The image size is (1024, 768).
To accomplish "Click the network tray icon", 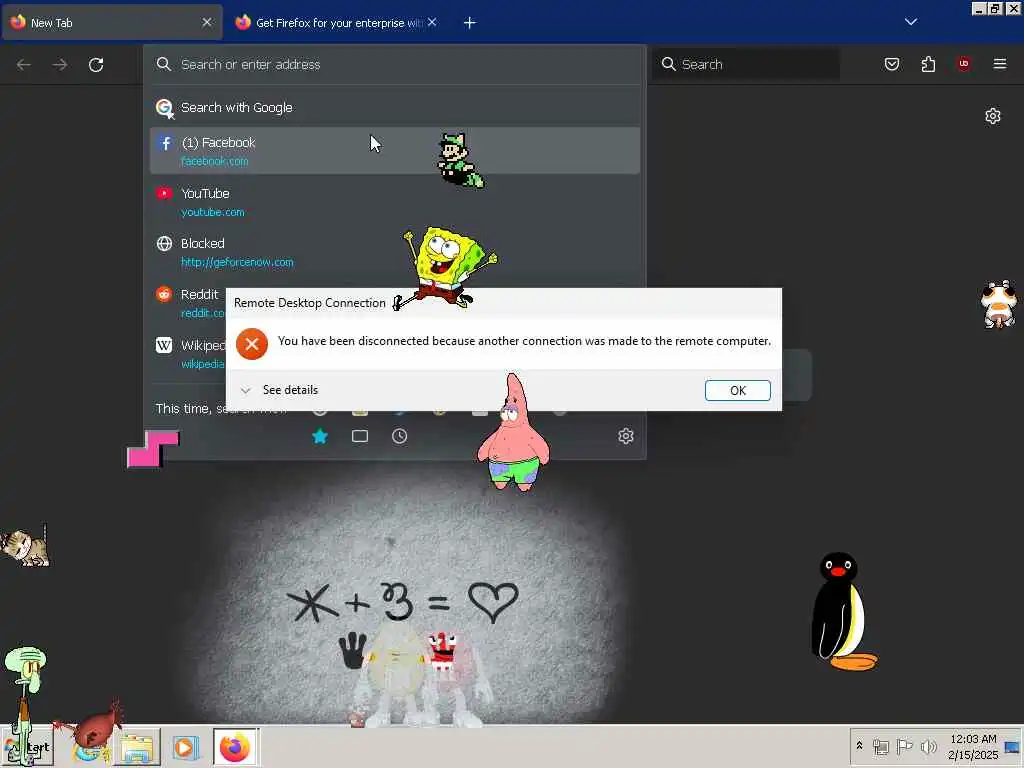I will click(880, 746).
